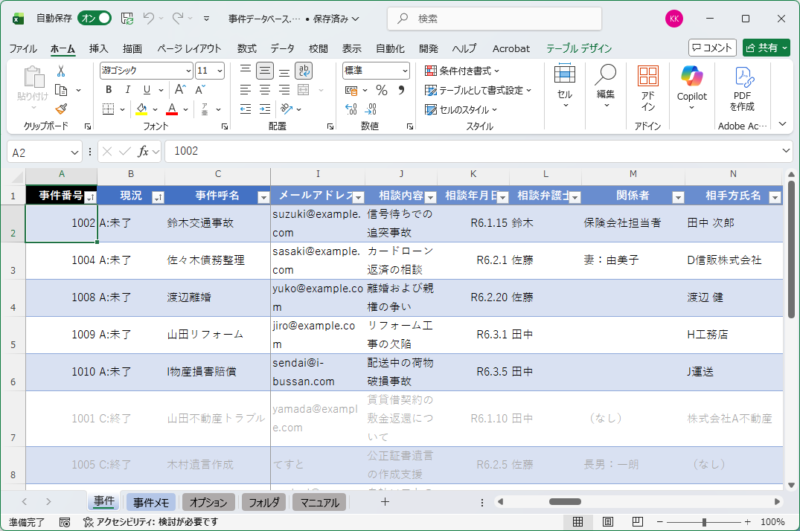Toggle the AutoSave (自動保存) switch
The width and height of the screenshot is (800, 531).
coord(95,18)
